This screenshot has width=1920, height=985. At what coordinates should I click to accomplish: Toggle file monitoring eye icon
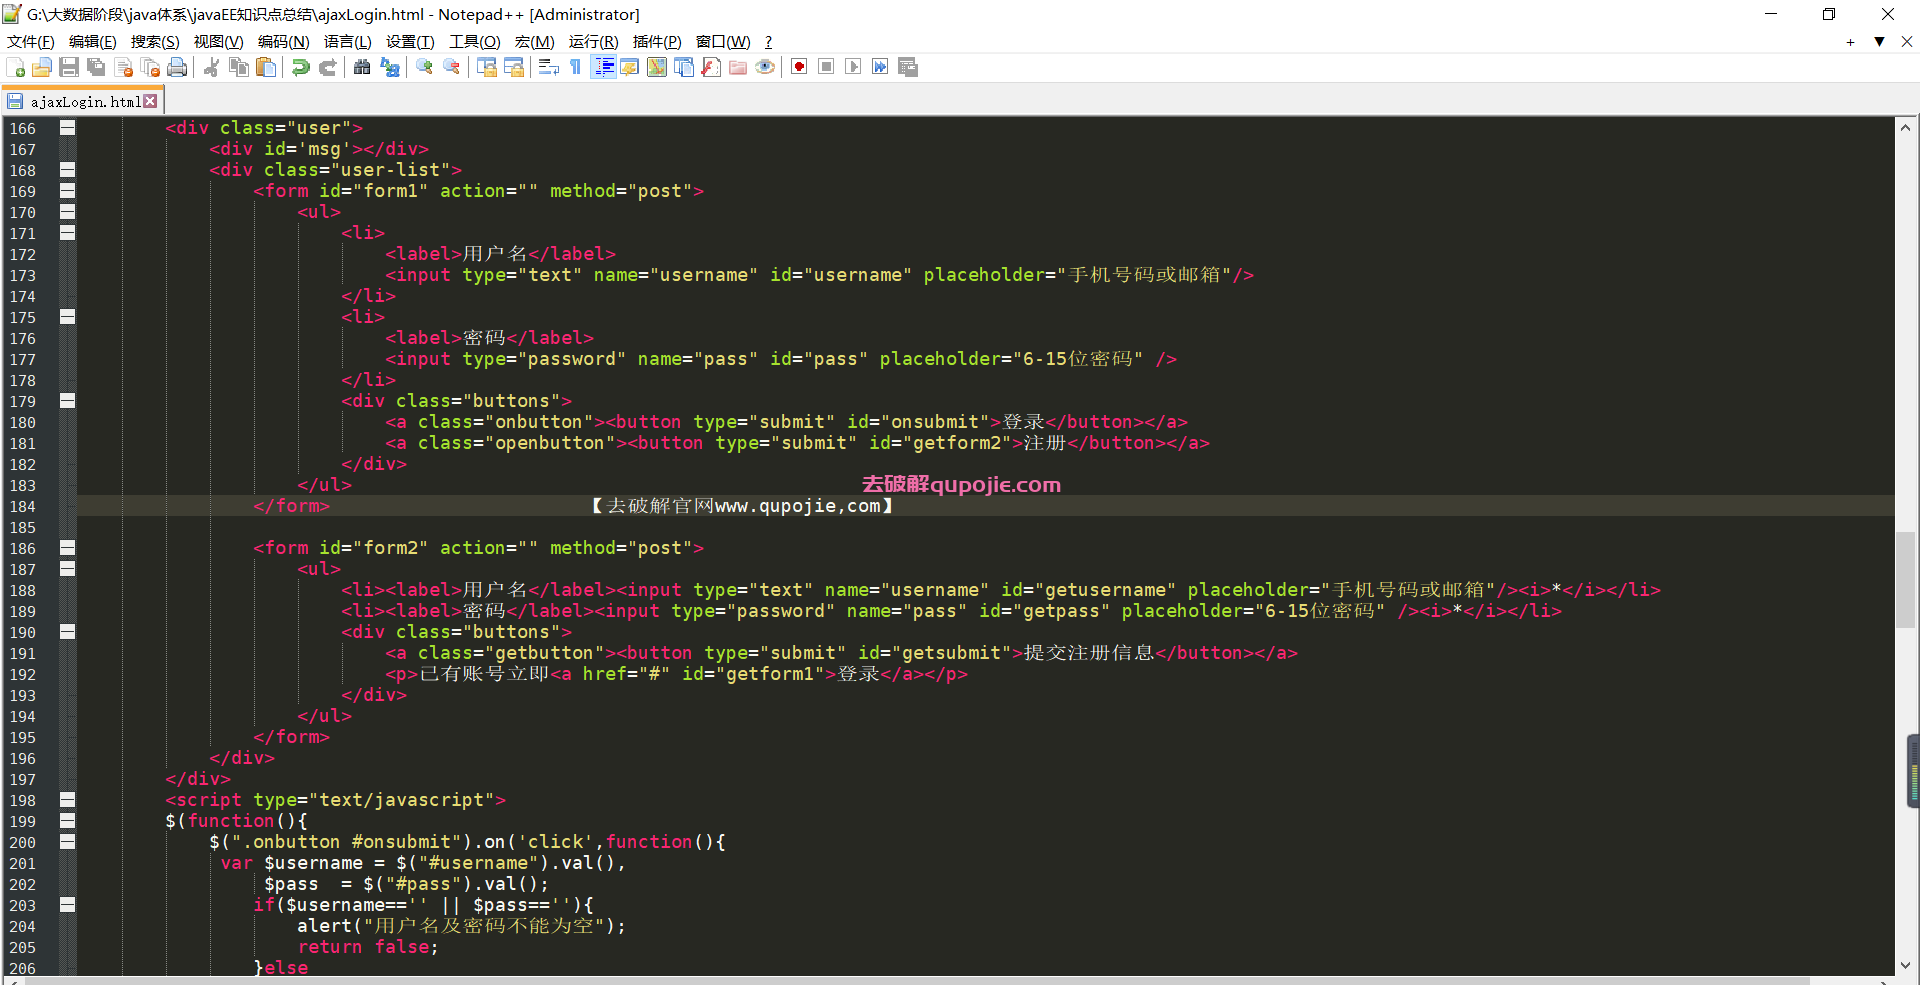(x=765, y=67)
